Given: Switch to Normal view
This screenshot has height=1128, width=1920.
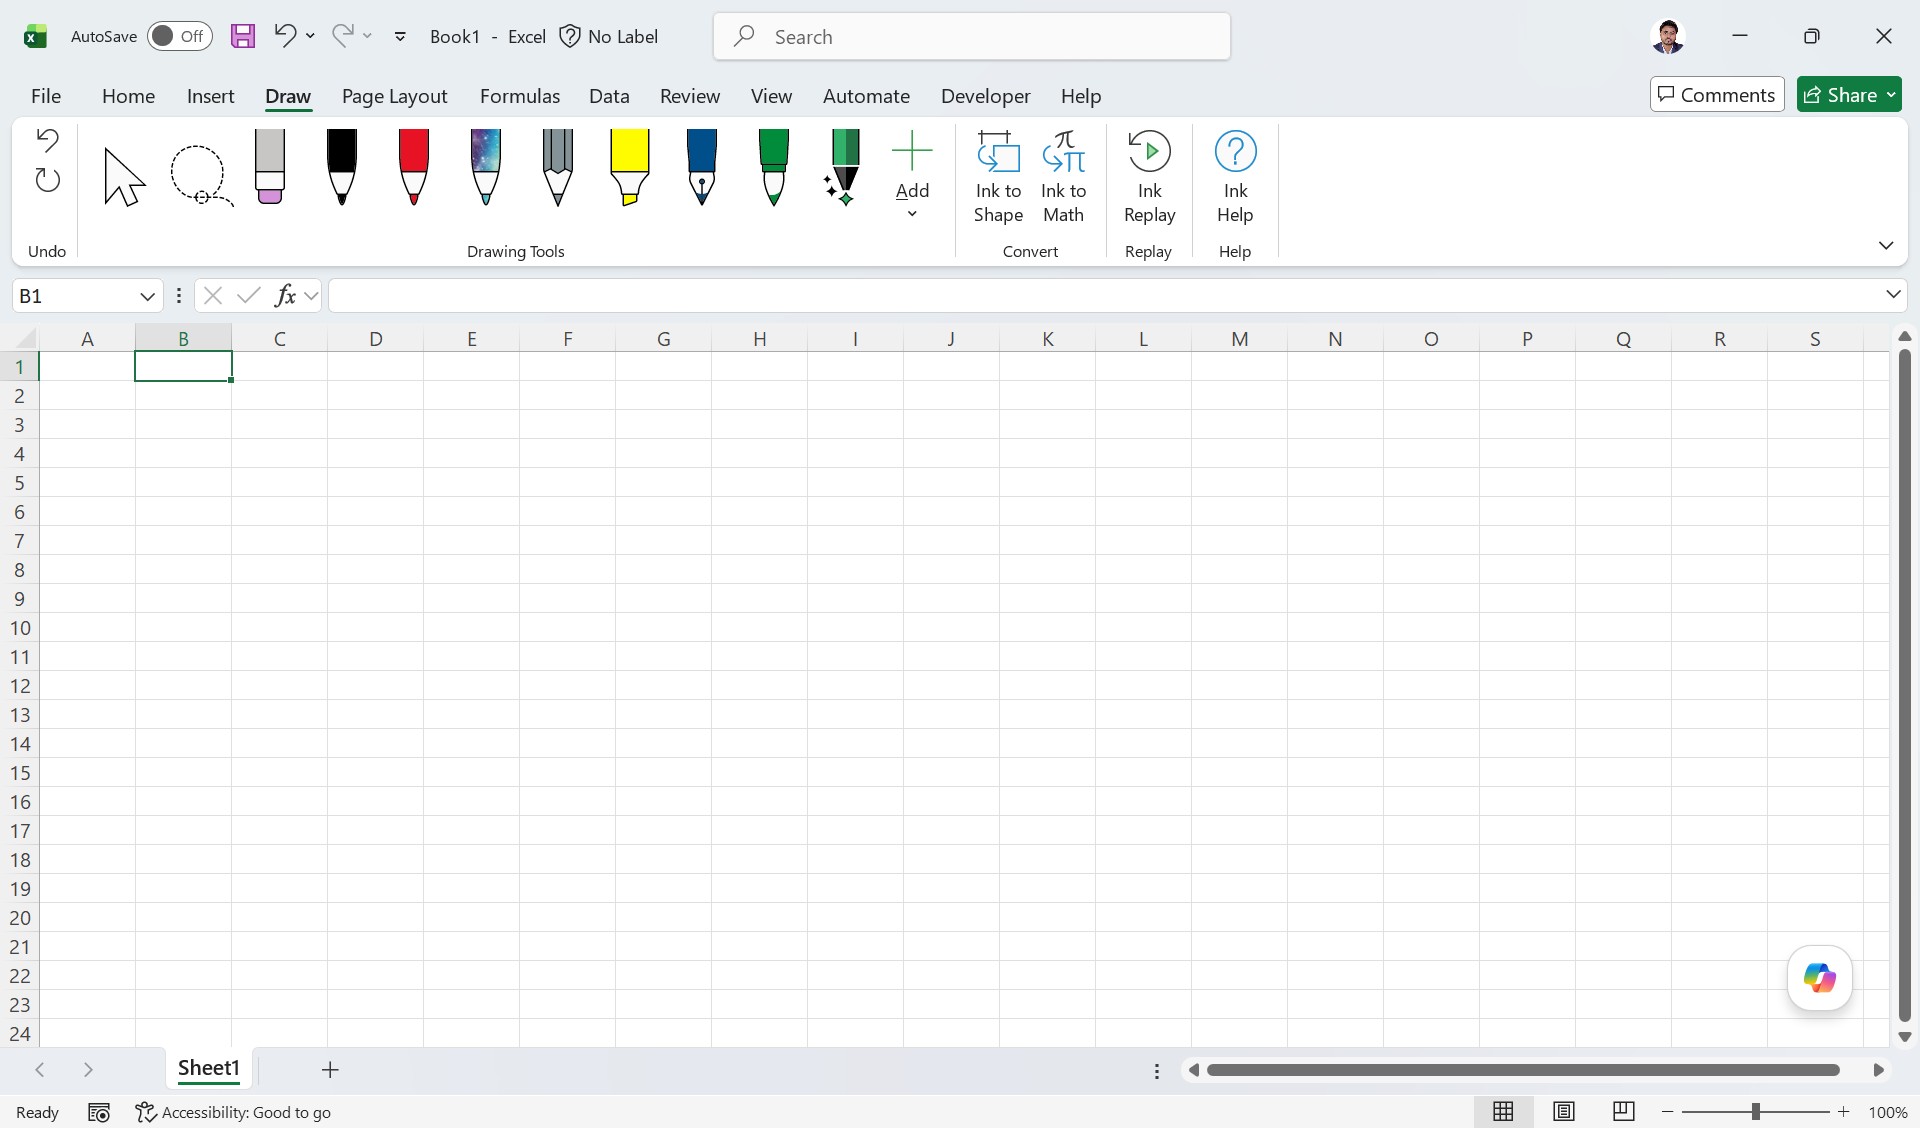Looking at the screenshot, I should pyautogui.click(x=1503, y=1111).
